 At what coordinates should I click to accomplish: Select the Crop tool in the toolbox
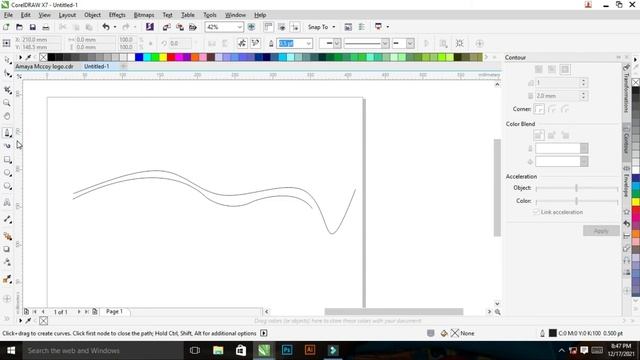tap(7, 90)
